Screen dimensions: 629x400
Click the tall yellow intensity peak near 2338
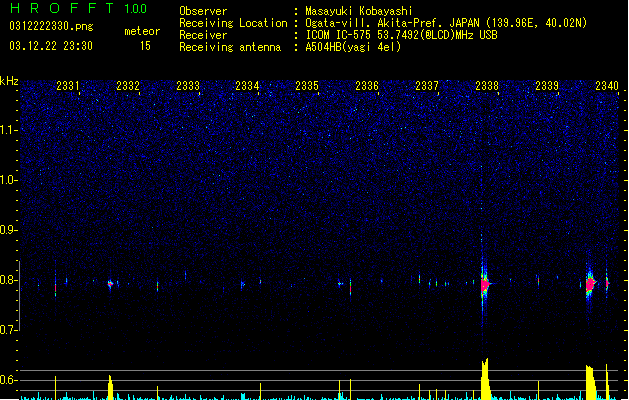click(x=485, y=379)
